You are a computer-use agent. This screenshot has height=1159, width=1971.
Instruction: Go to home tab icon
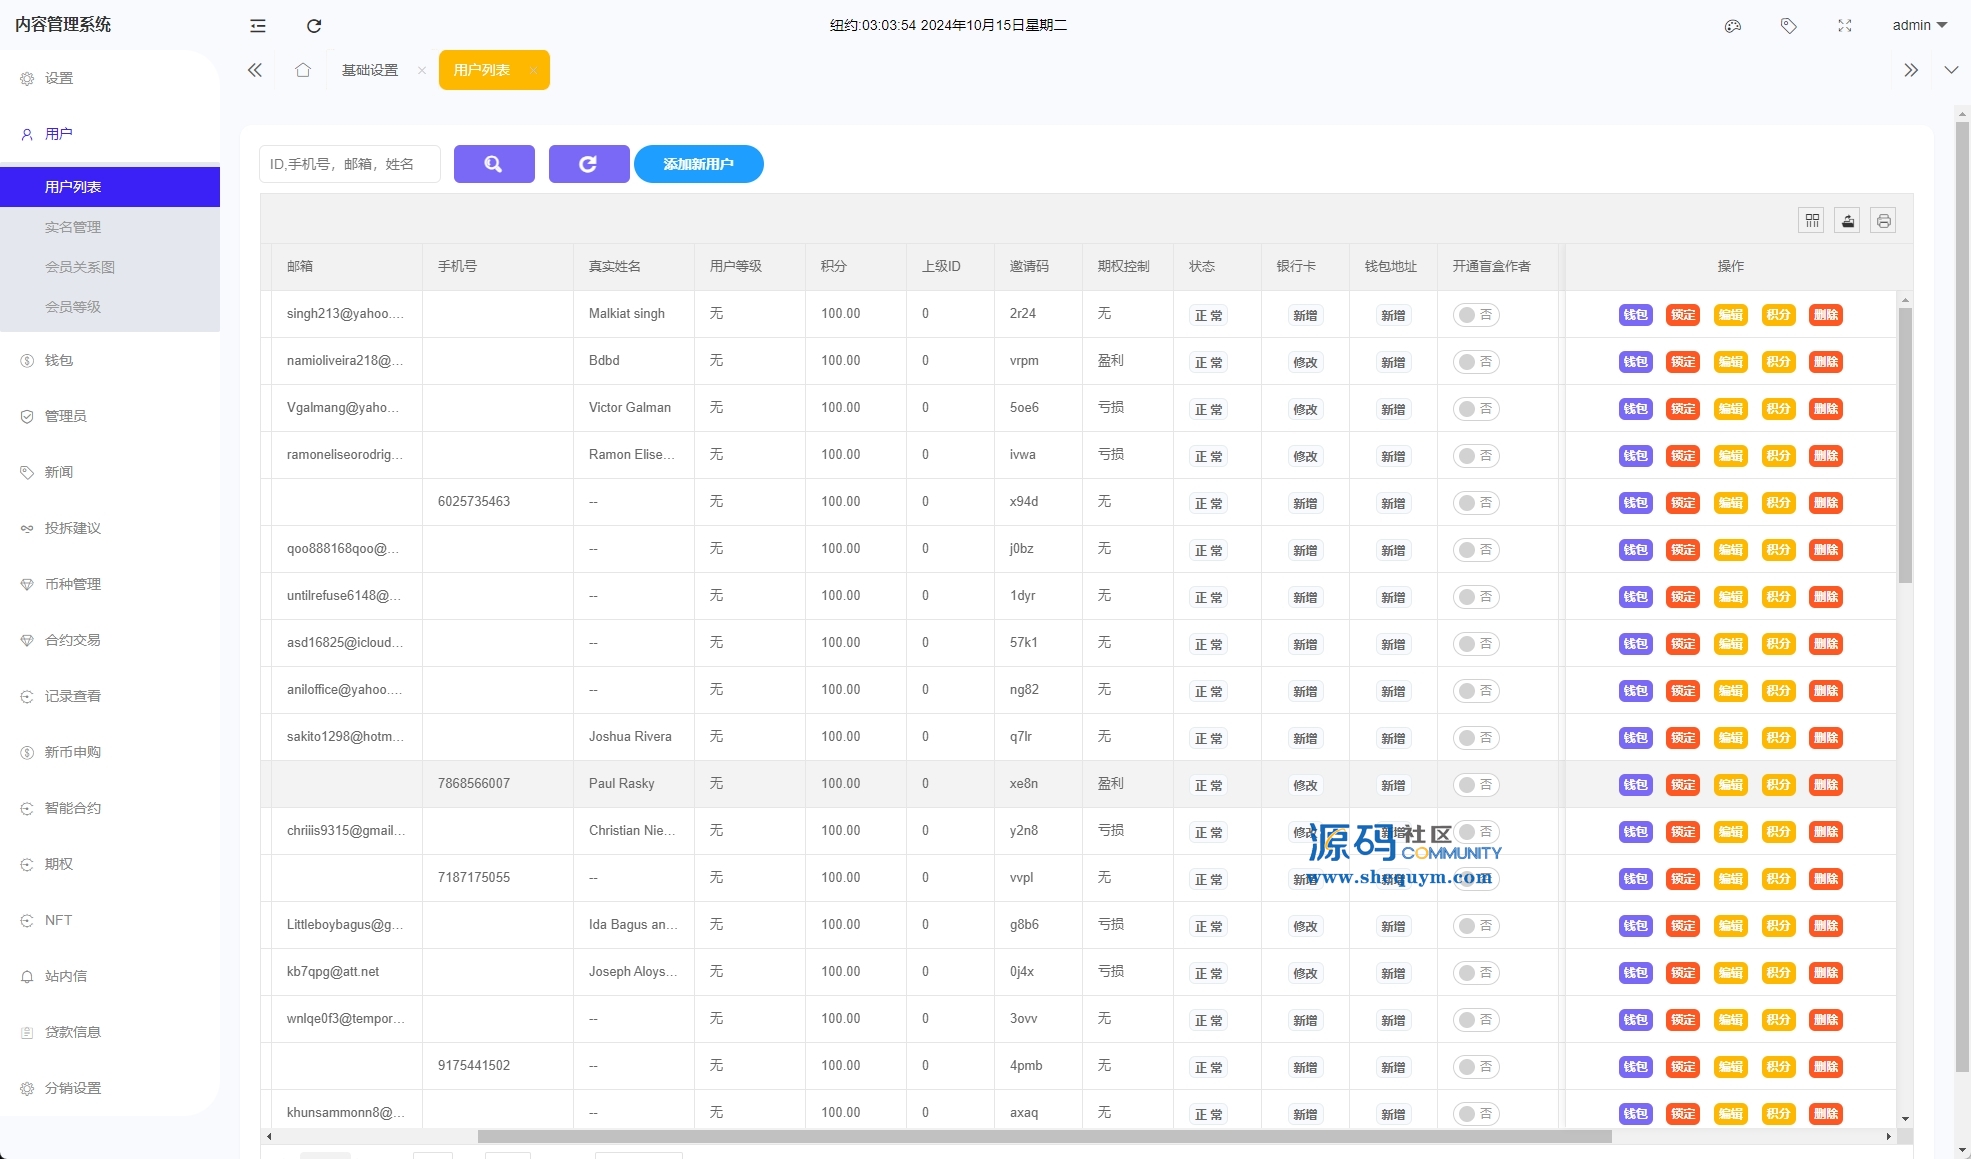[x=303, y=70]
